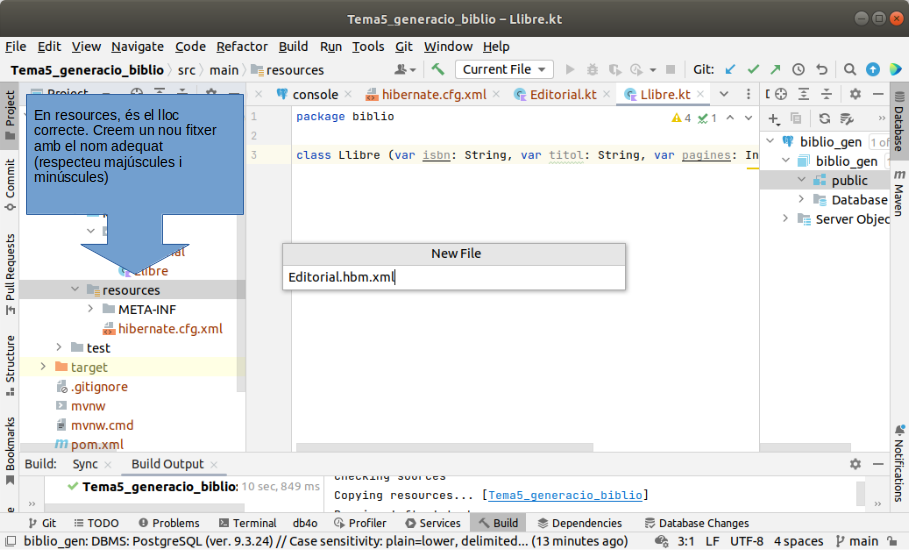Switch to the hibernate.cfg.xml editor tab

tap(434, 94)
